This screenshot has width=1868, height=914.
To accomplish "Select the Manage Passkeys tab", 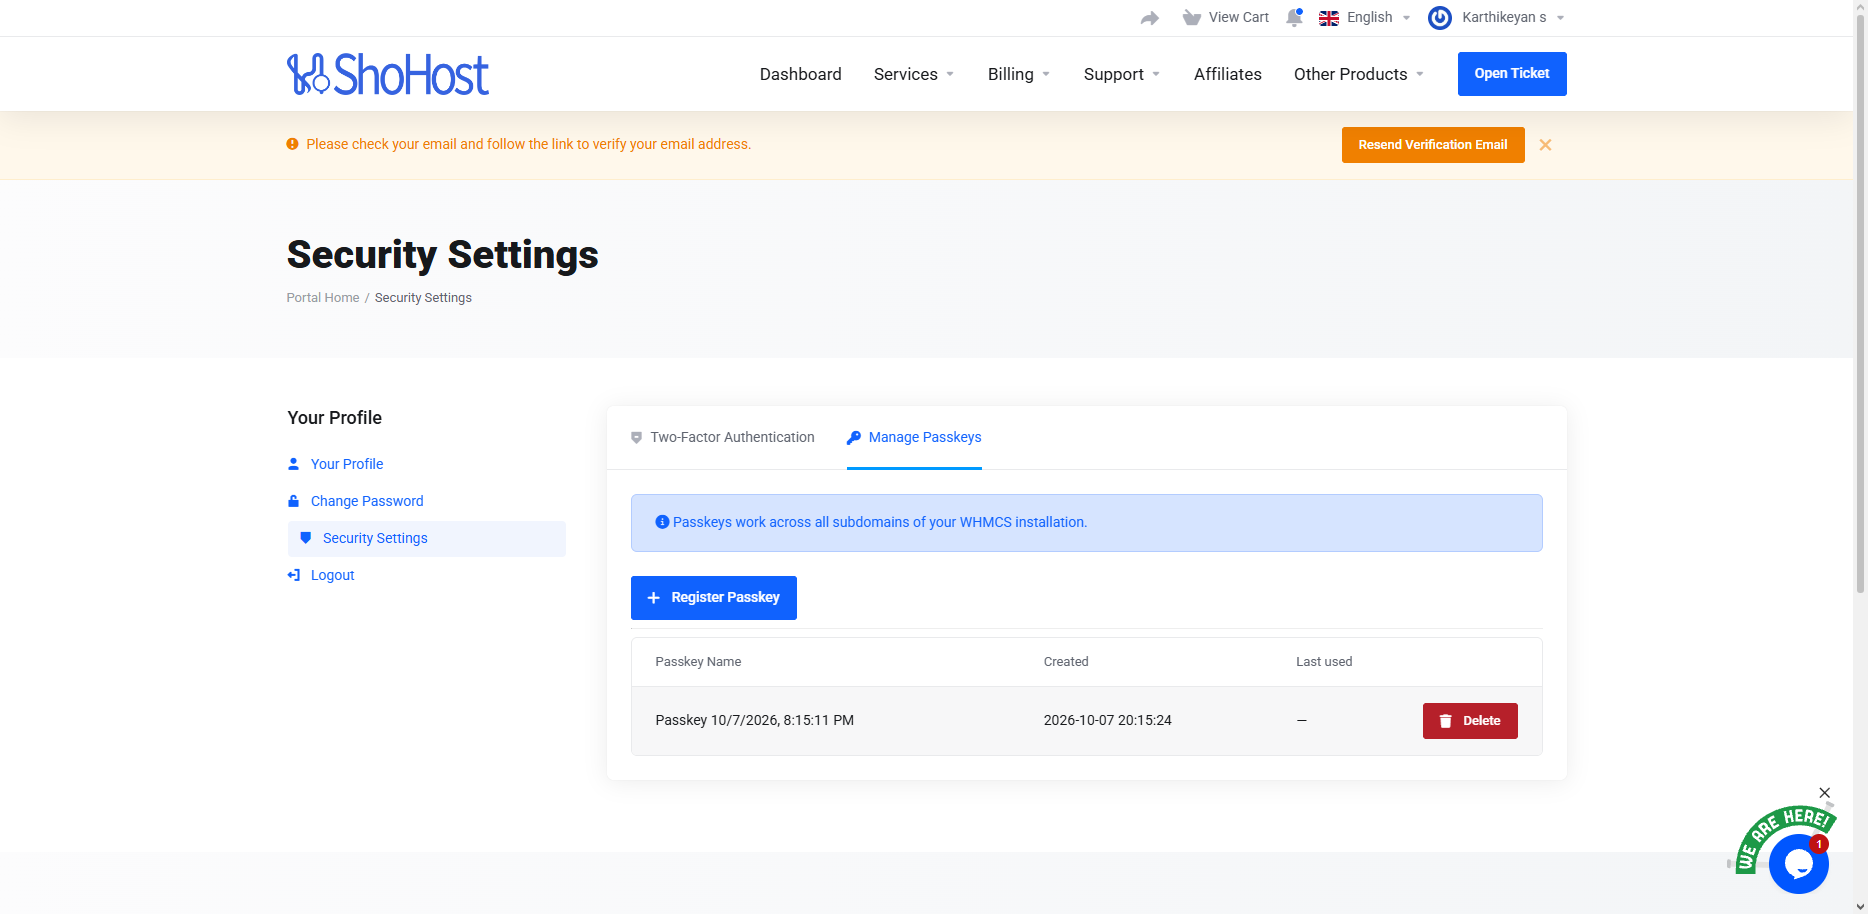I will (x=914, y=438).
